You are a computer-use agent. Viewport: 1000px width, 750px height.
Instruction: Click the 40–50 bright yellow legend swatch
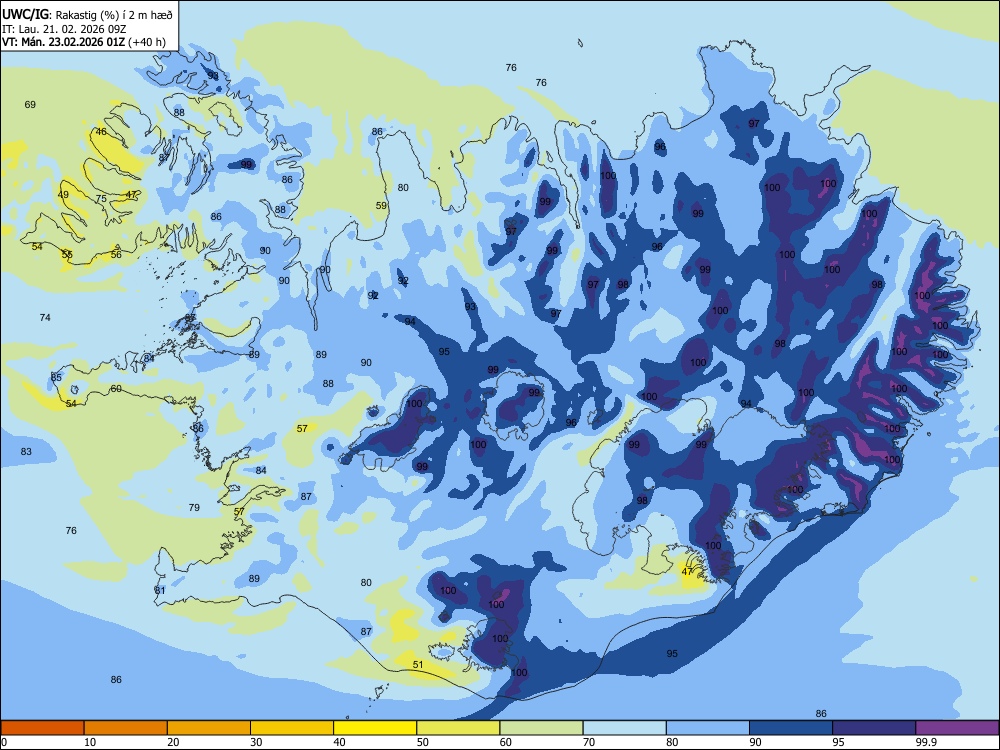point(375,728)
